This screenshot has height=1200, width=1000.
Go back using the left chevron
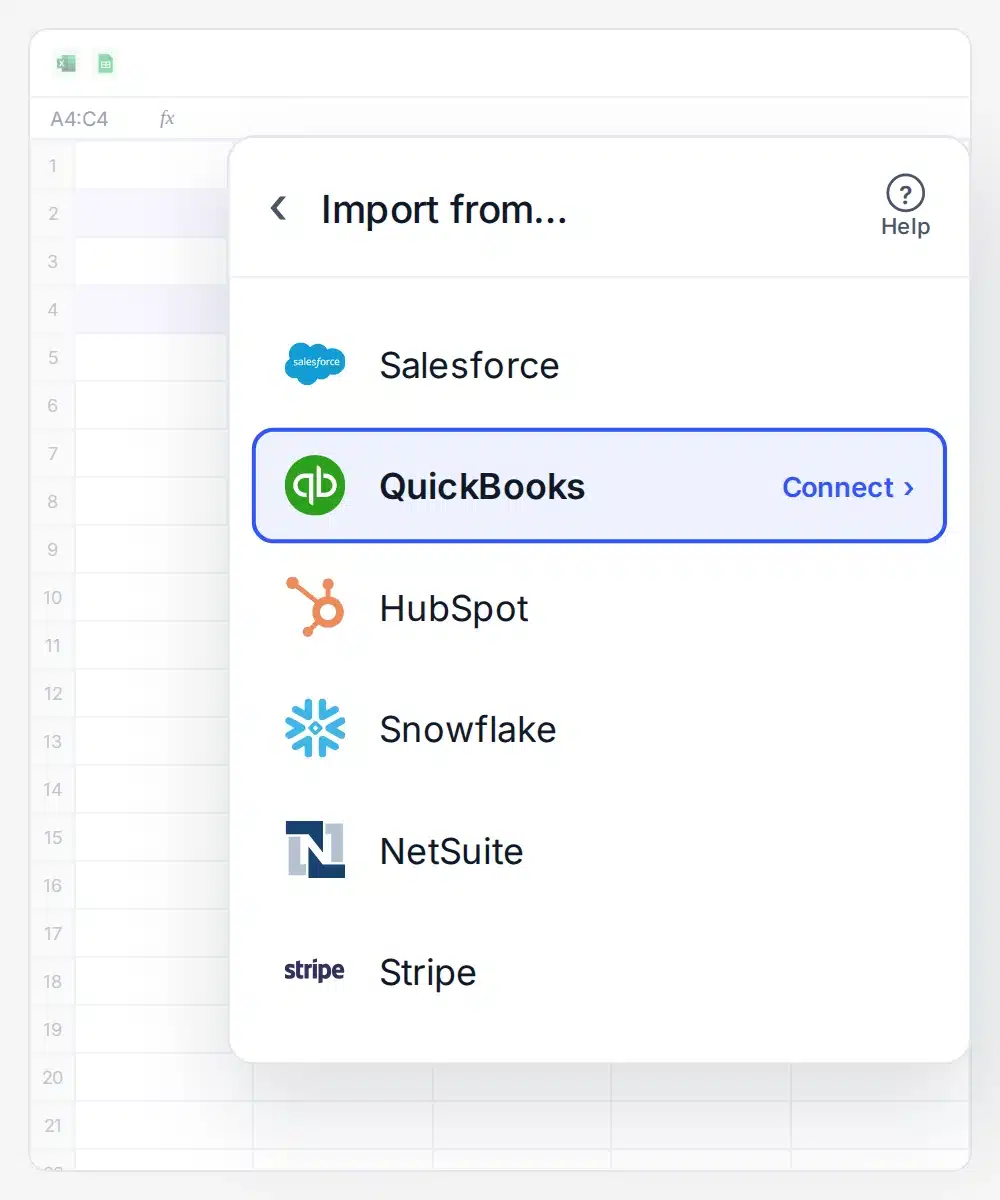[x=279, y=209]
